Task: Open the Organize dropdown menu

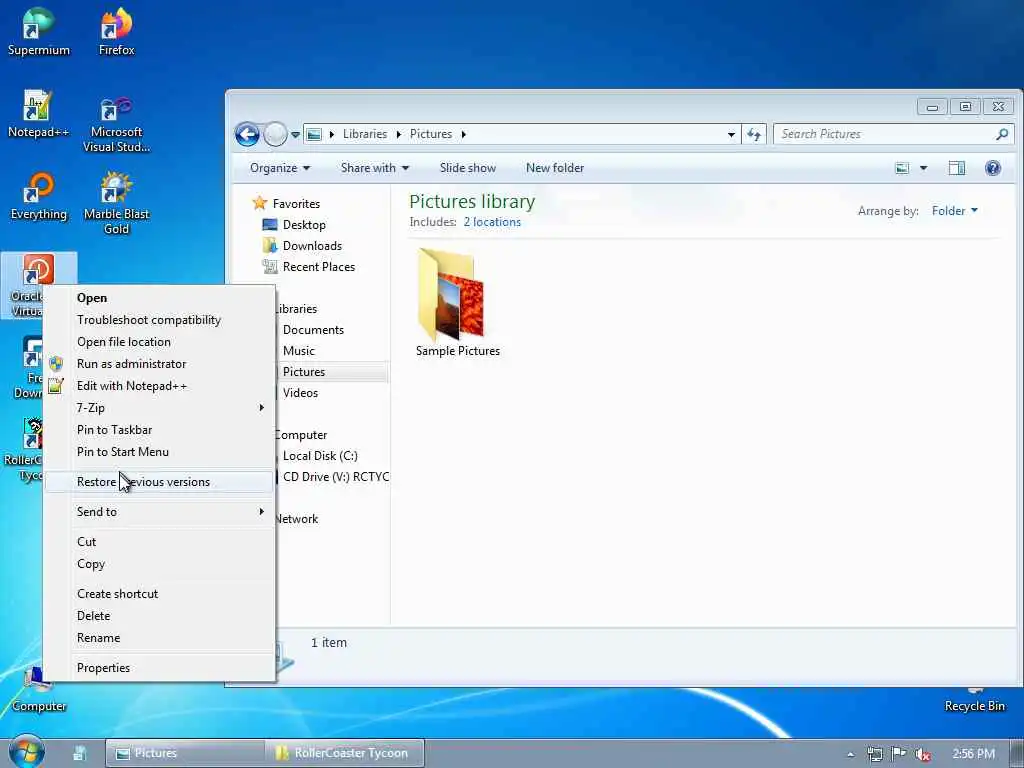Action: click(x=280, y=168)
